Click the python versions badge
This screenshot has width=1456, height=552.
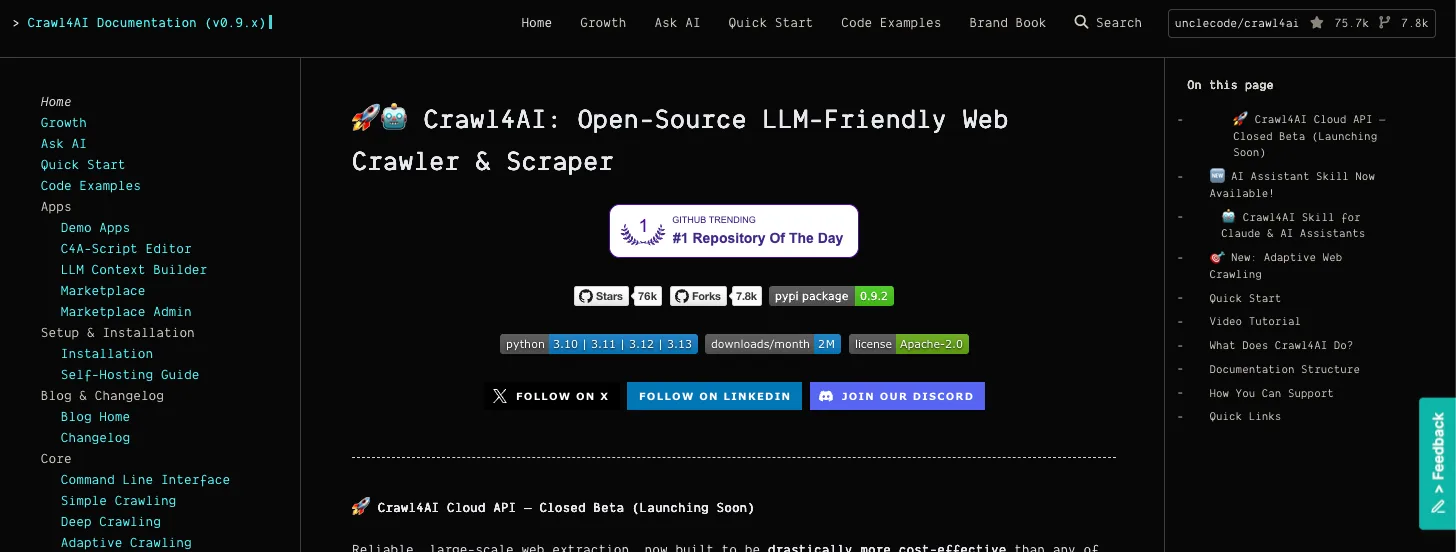598,344
